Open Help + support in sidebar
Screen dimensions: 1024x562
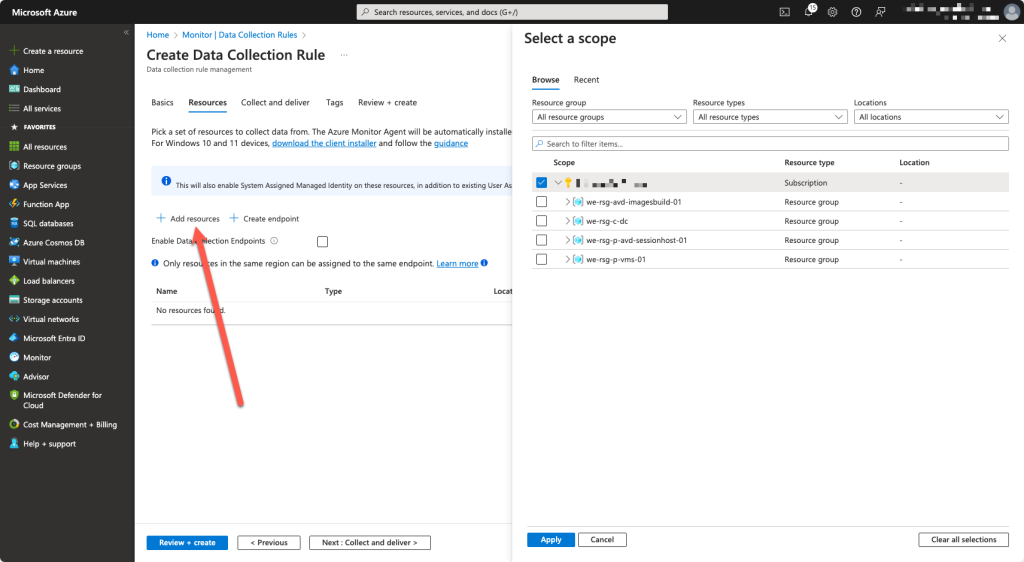(49, 444)
